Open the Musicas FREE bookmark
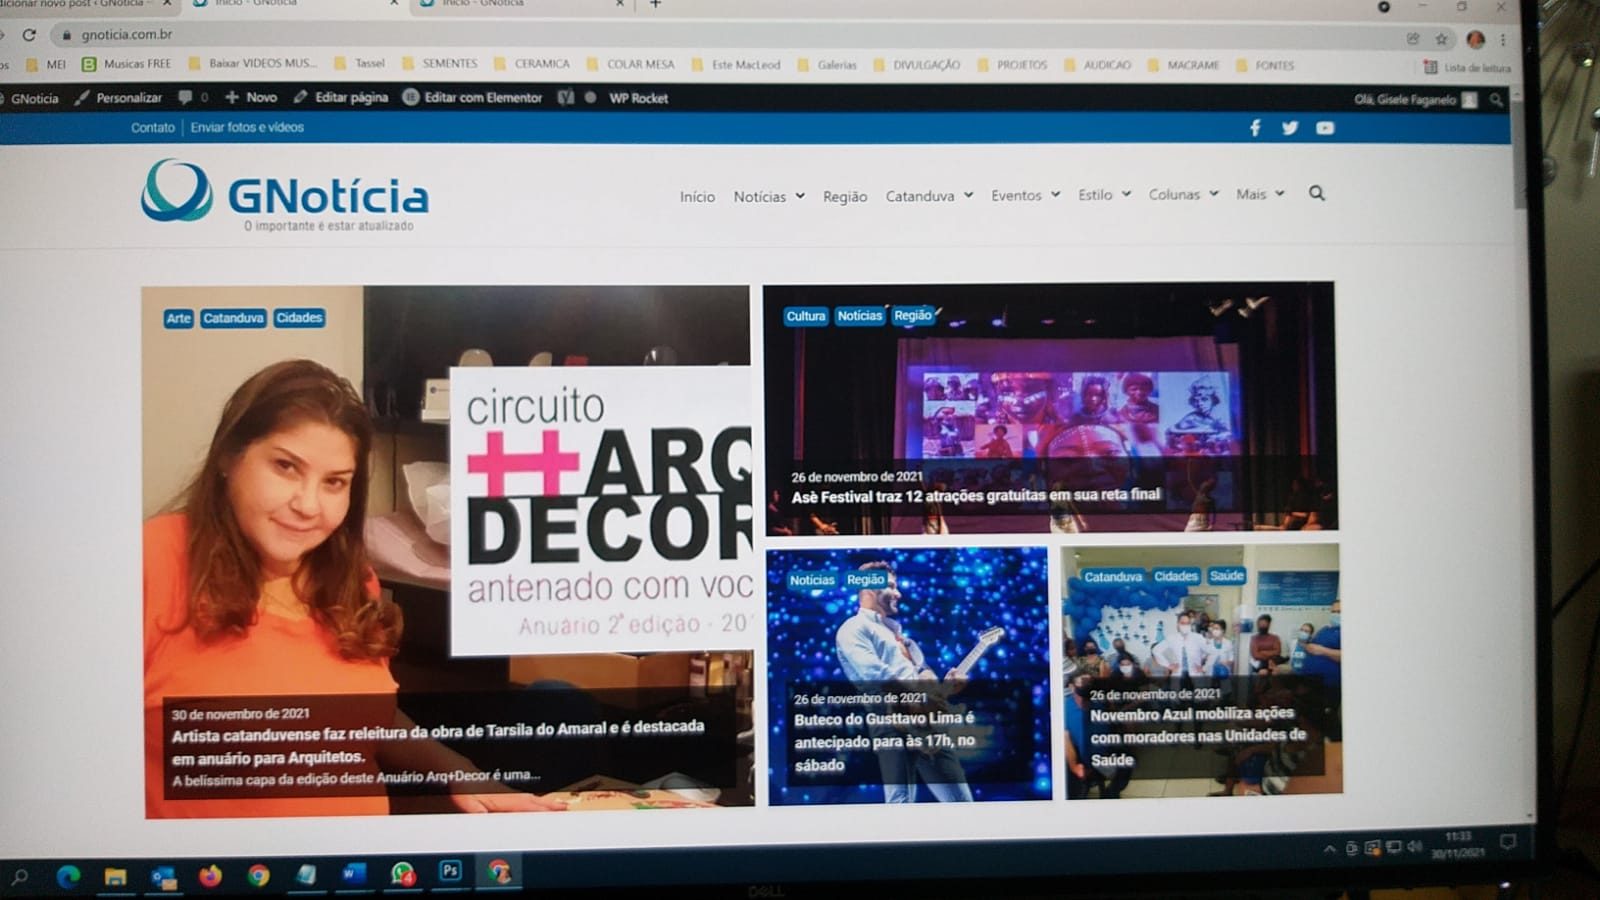The width and height of the screenshot is (1600, 900). [127, 64]
